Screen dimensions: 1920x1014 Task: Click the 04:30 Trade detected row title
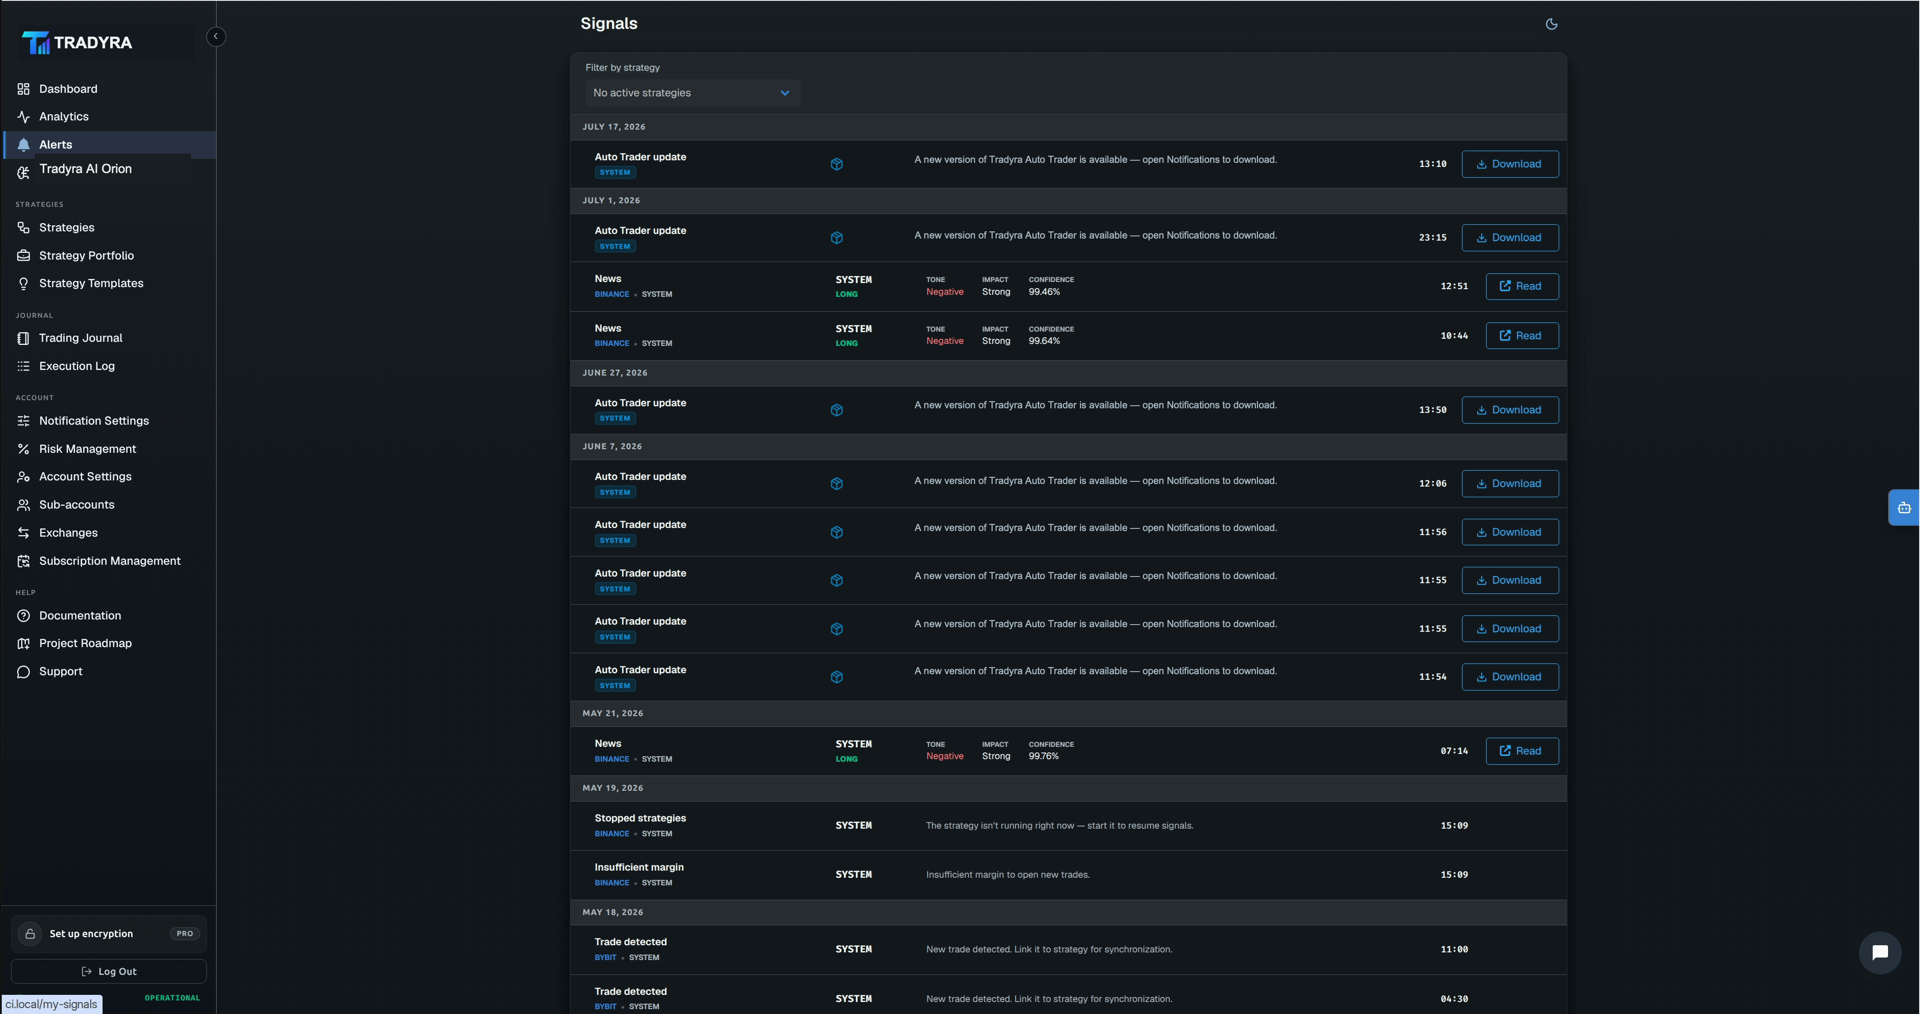630,992
